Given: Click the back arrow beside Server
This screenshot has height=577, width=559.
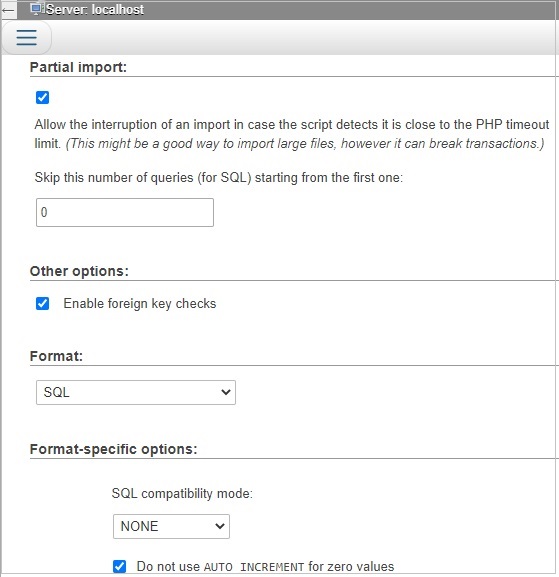Looking at the screenshot, I should [8, 10].
